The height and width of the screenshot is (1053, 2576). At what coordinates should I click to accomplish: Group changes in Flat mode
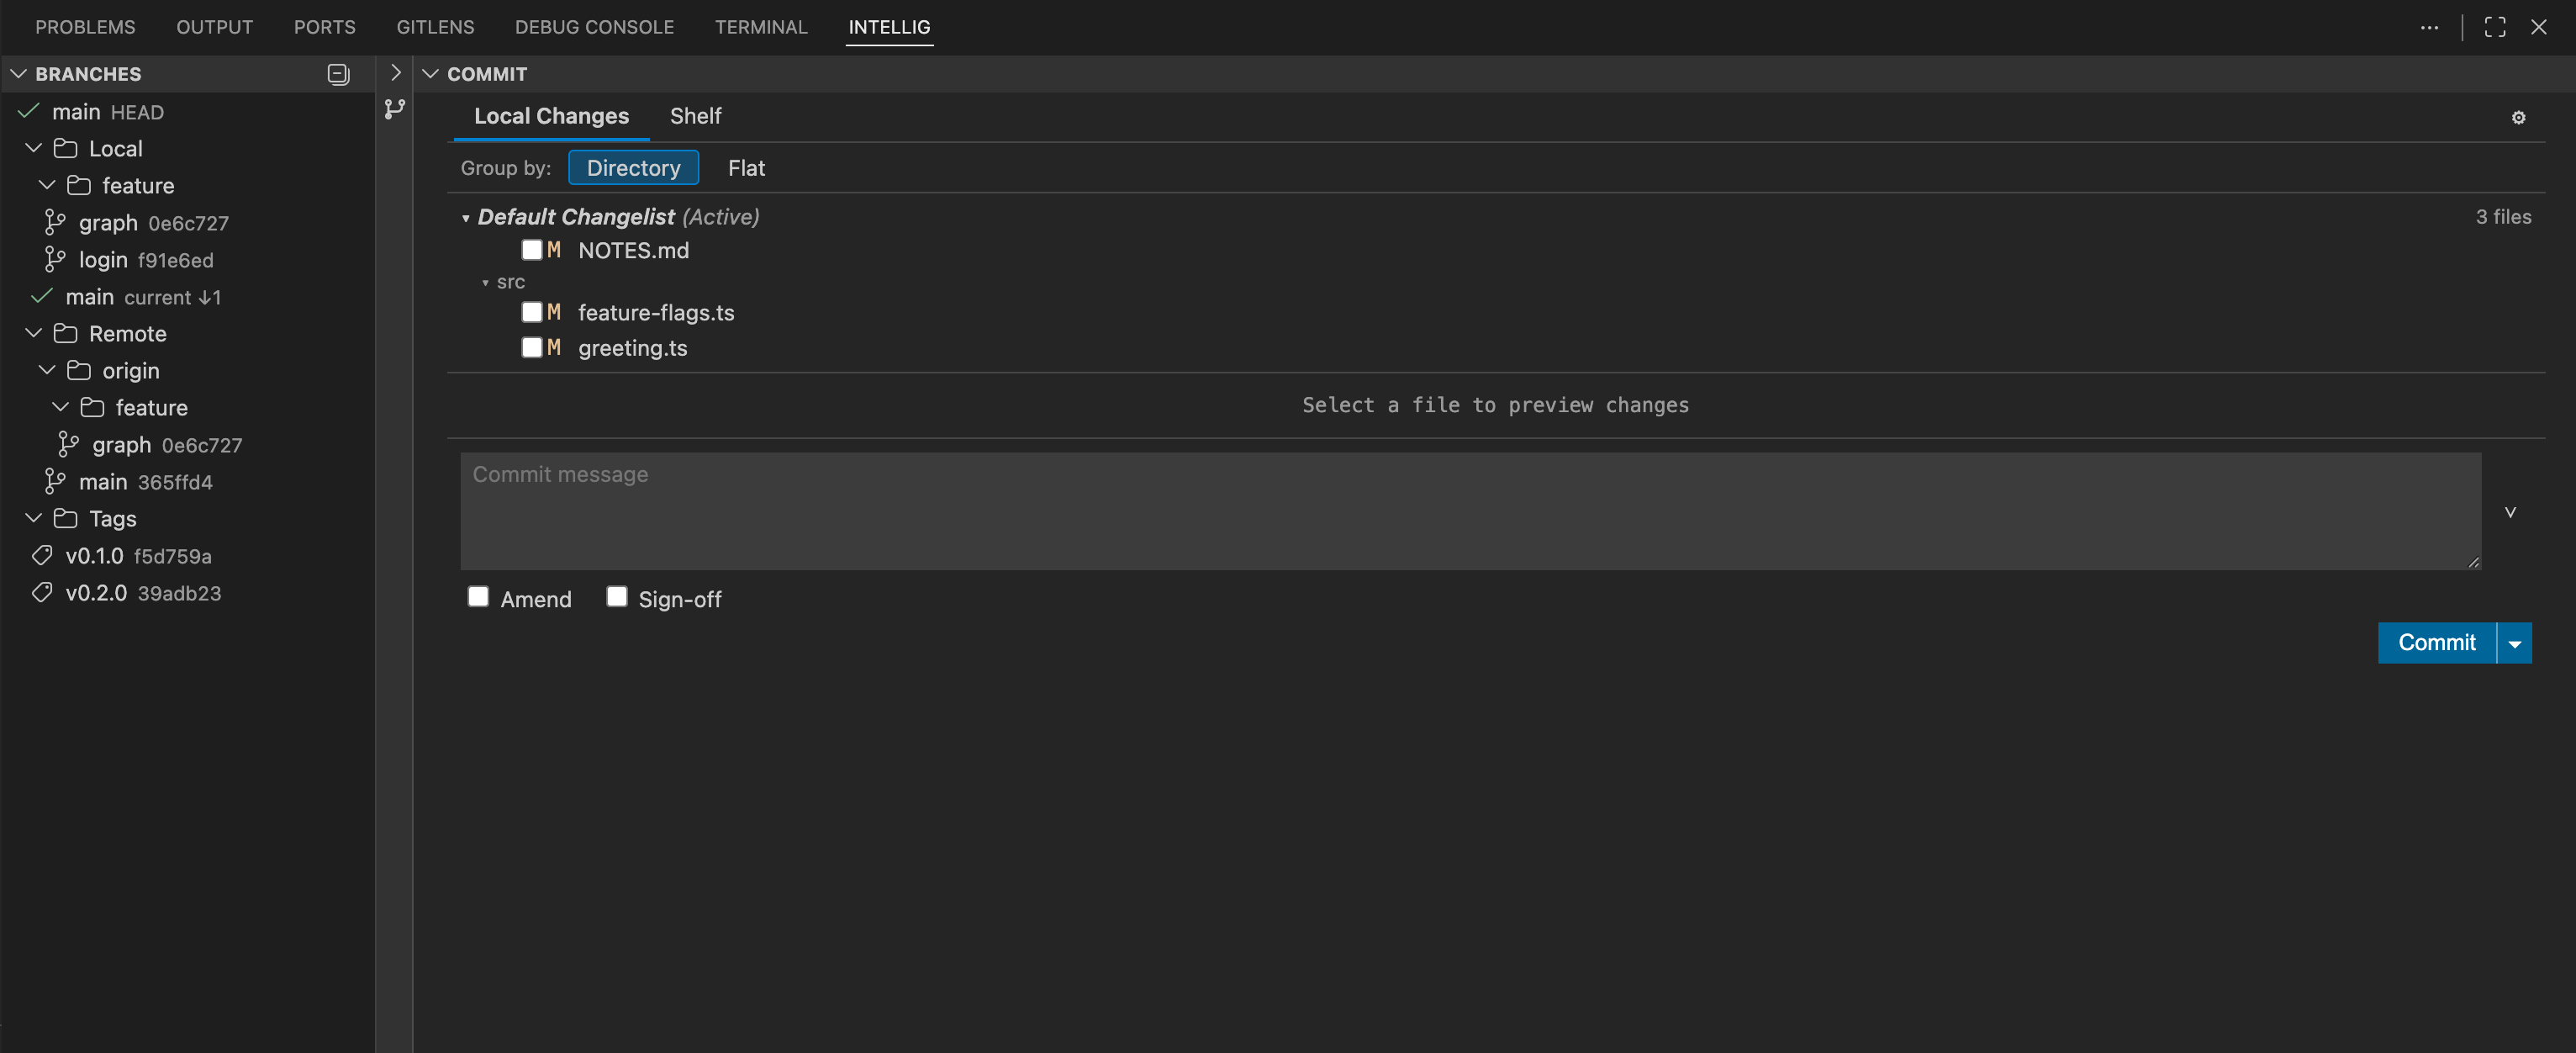(746, 168)
